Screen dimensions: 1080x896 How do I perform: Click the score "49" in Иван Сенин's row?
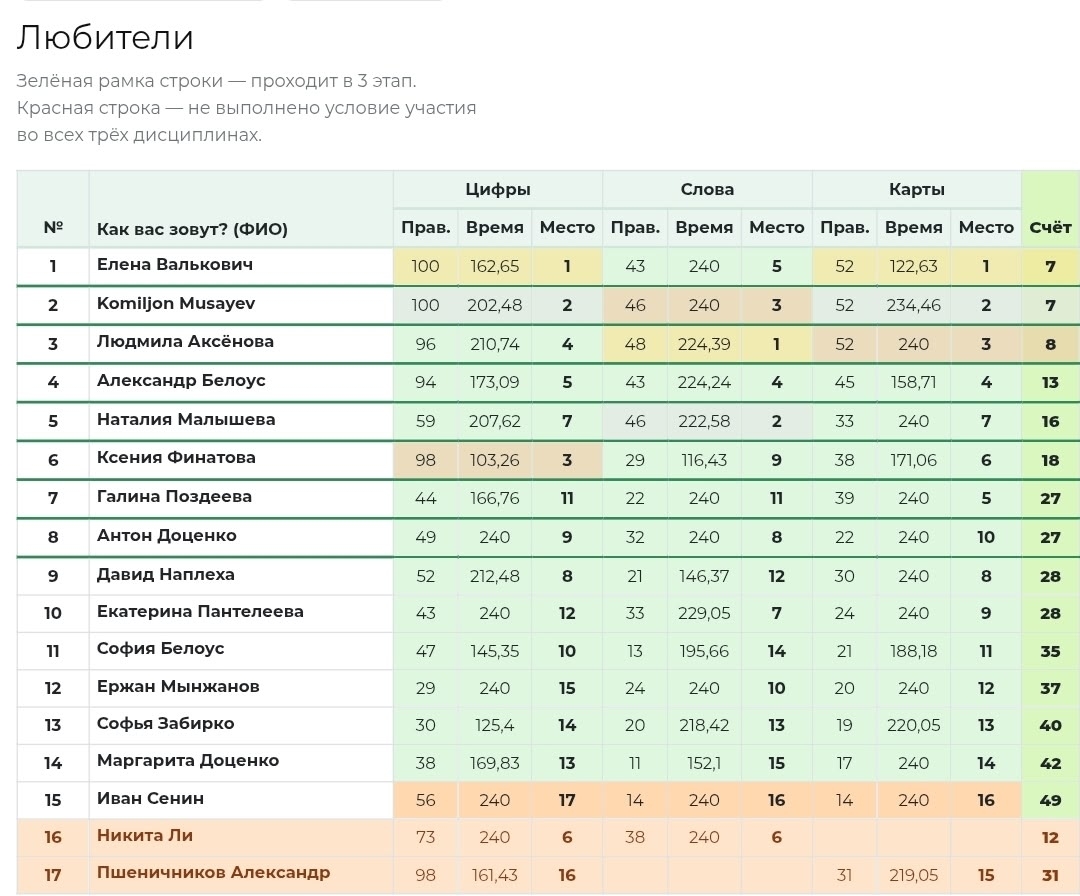(1050, 800)
